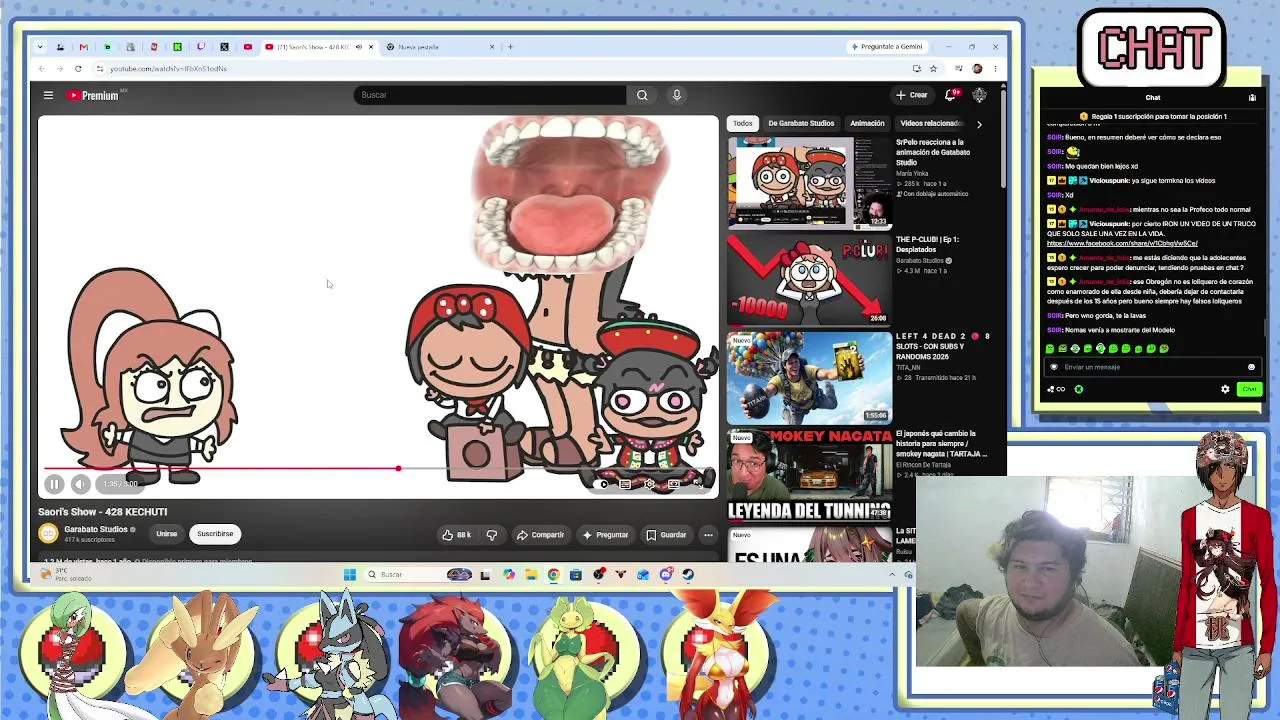Open File Explorer from the taskbar
The height and width of the screenshot is (720, 1280).
[x=531, y=575]
